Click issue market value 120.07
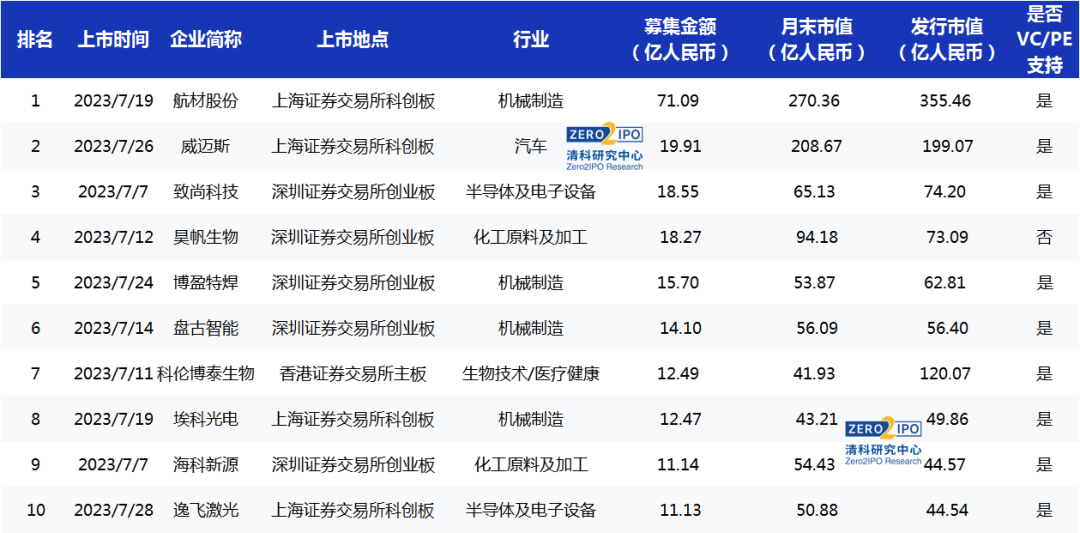Image resolution: width=1080 pixels, height=533 pixels. click(x=945, y=374)
